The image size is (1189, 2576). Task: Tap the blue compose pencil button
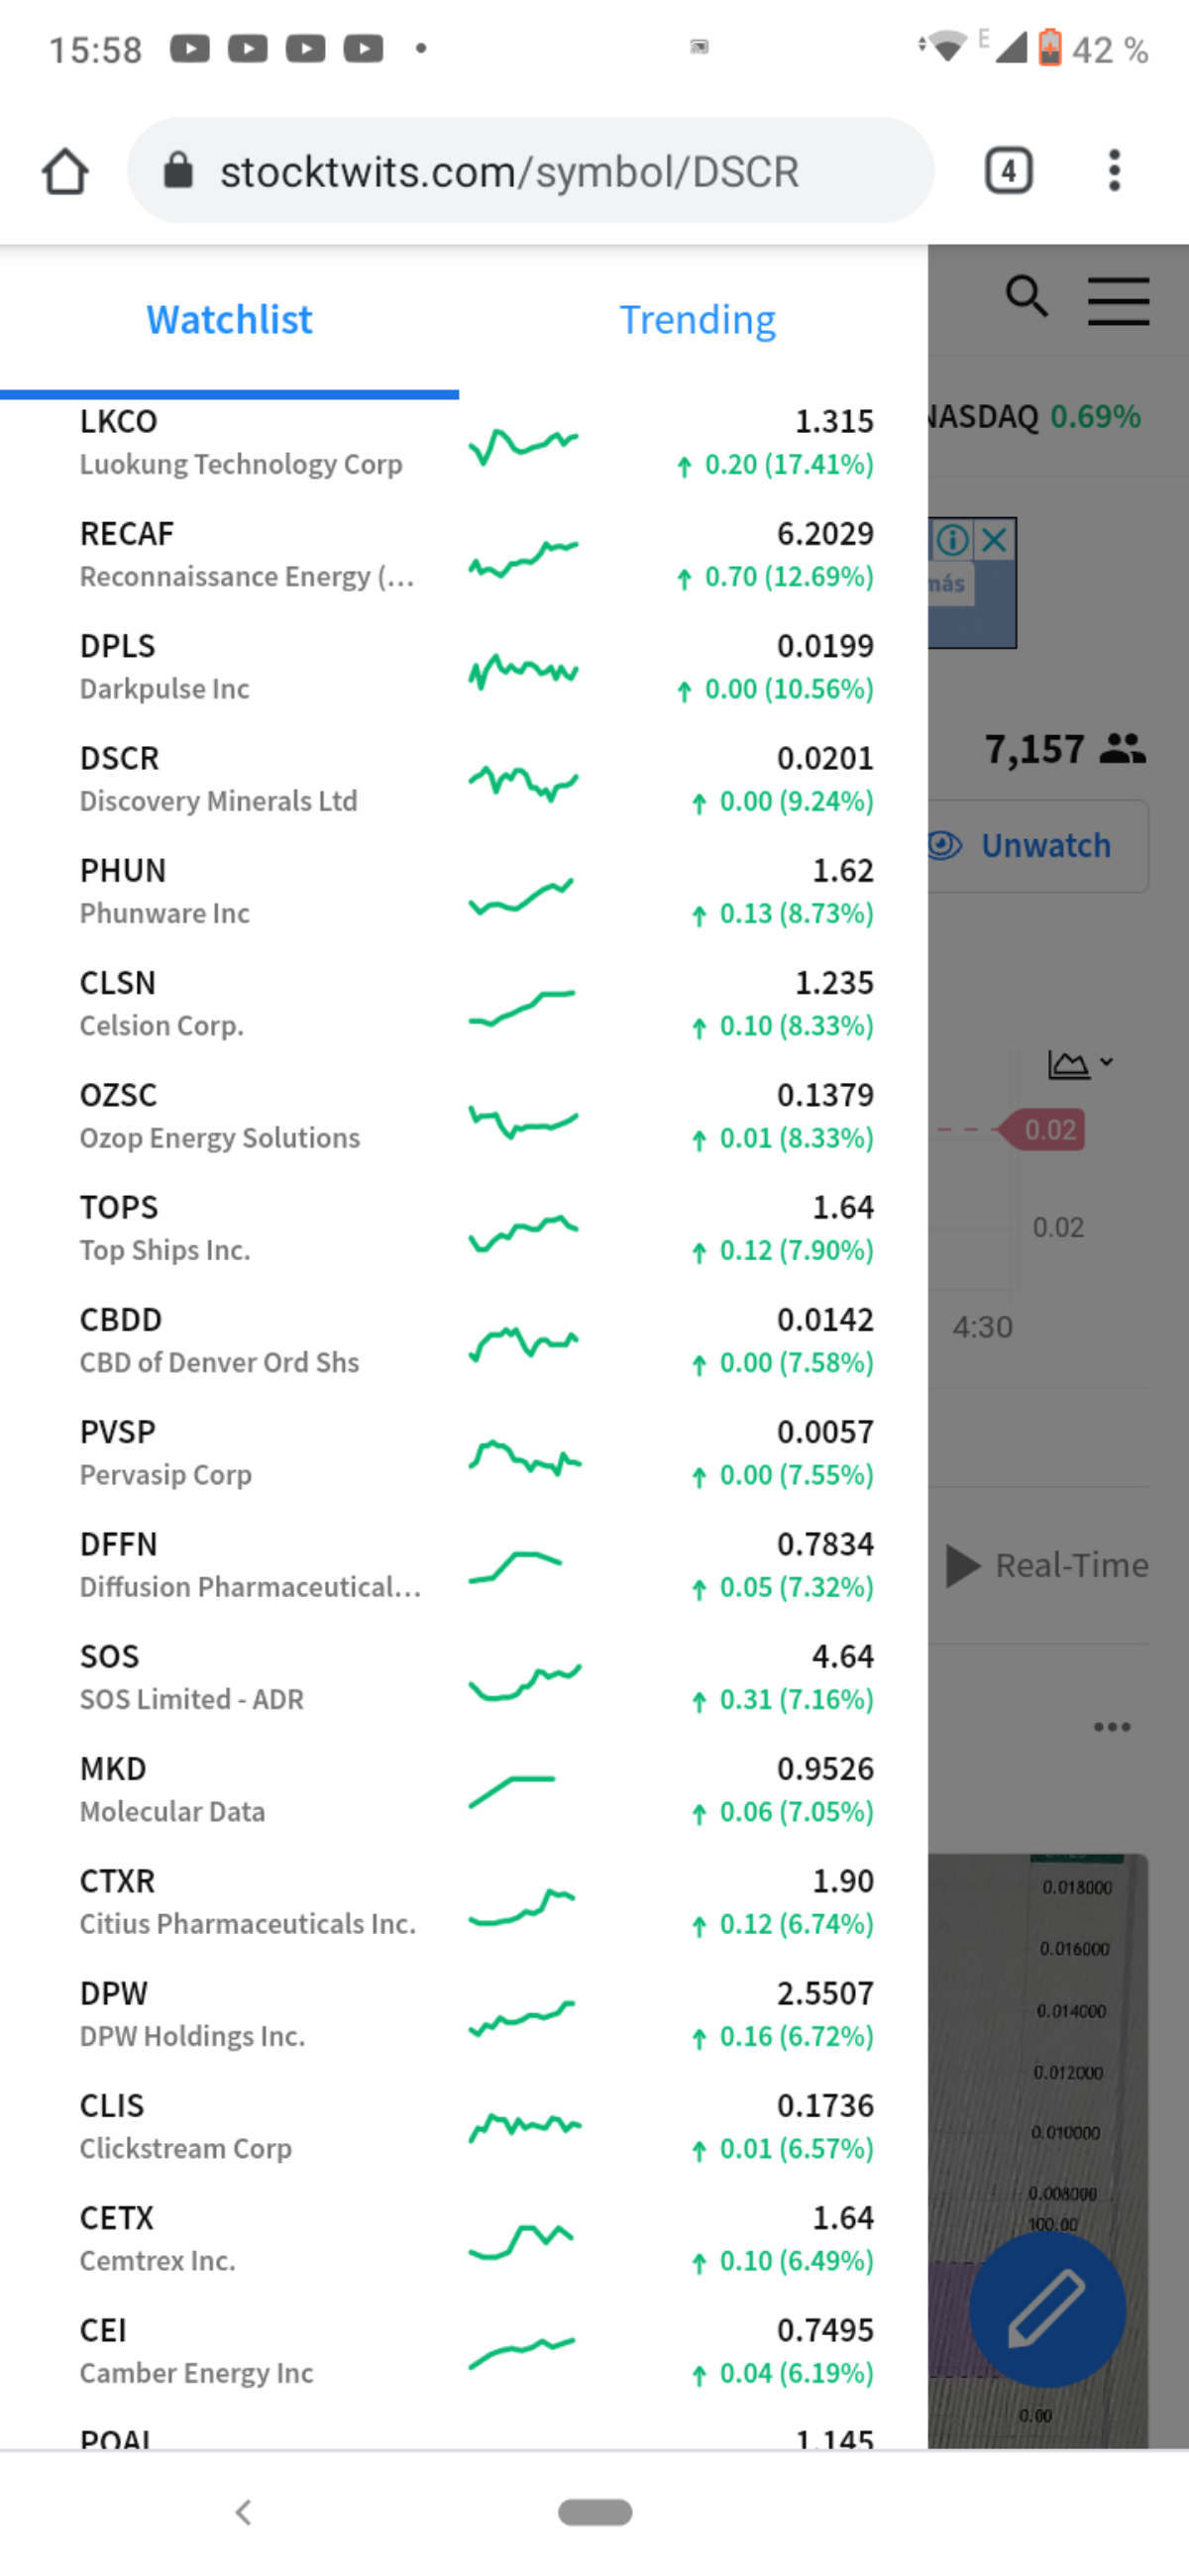1047,2310
